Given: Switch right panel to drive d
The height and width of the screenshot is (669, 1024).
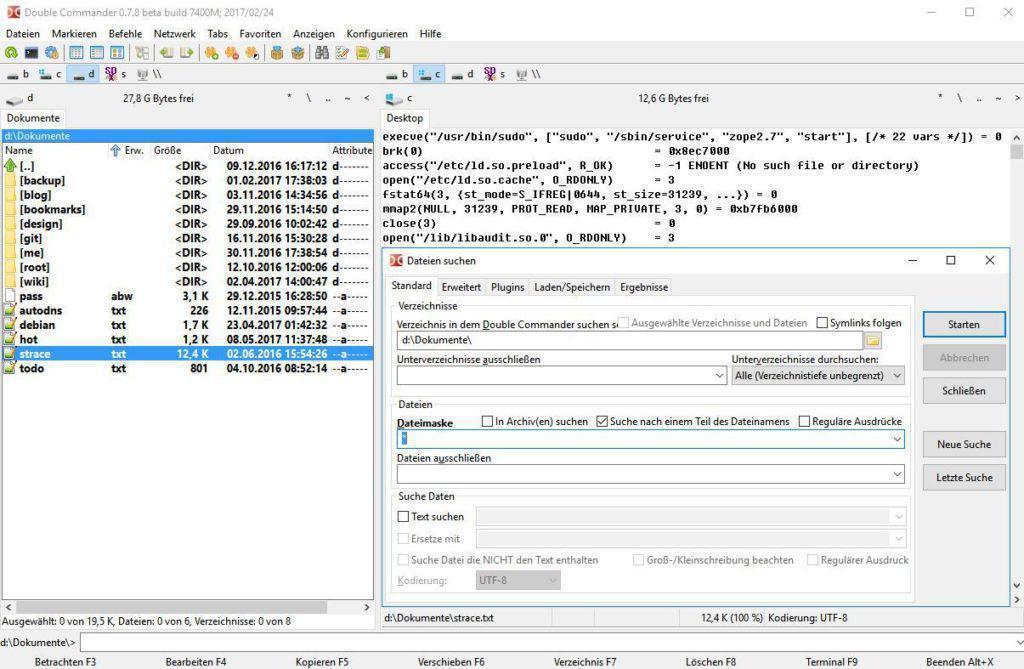Looking at the screenshot, I should point(462,74).
